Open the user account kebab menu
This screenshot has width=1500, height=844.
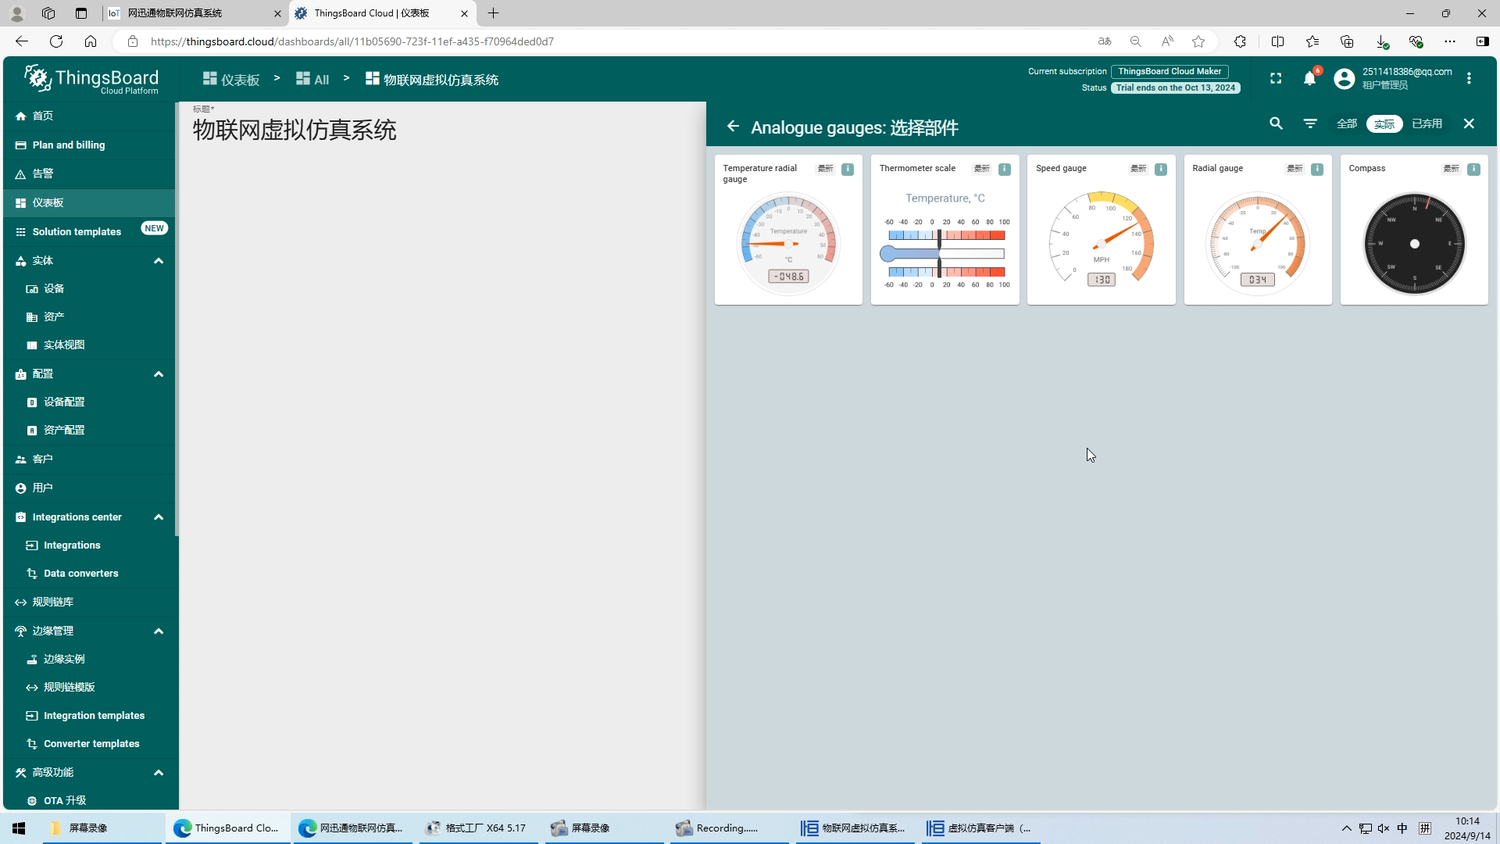tap(1469, 79)
